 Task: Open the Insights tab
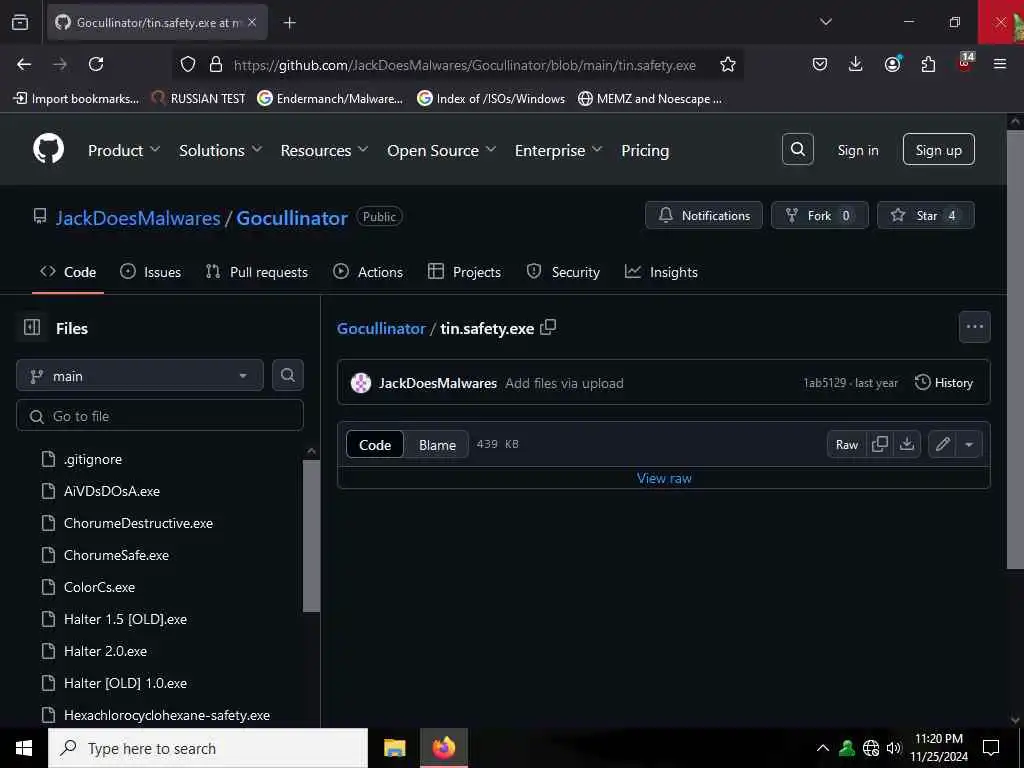point(661,272)
